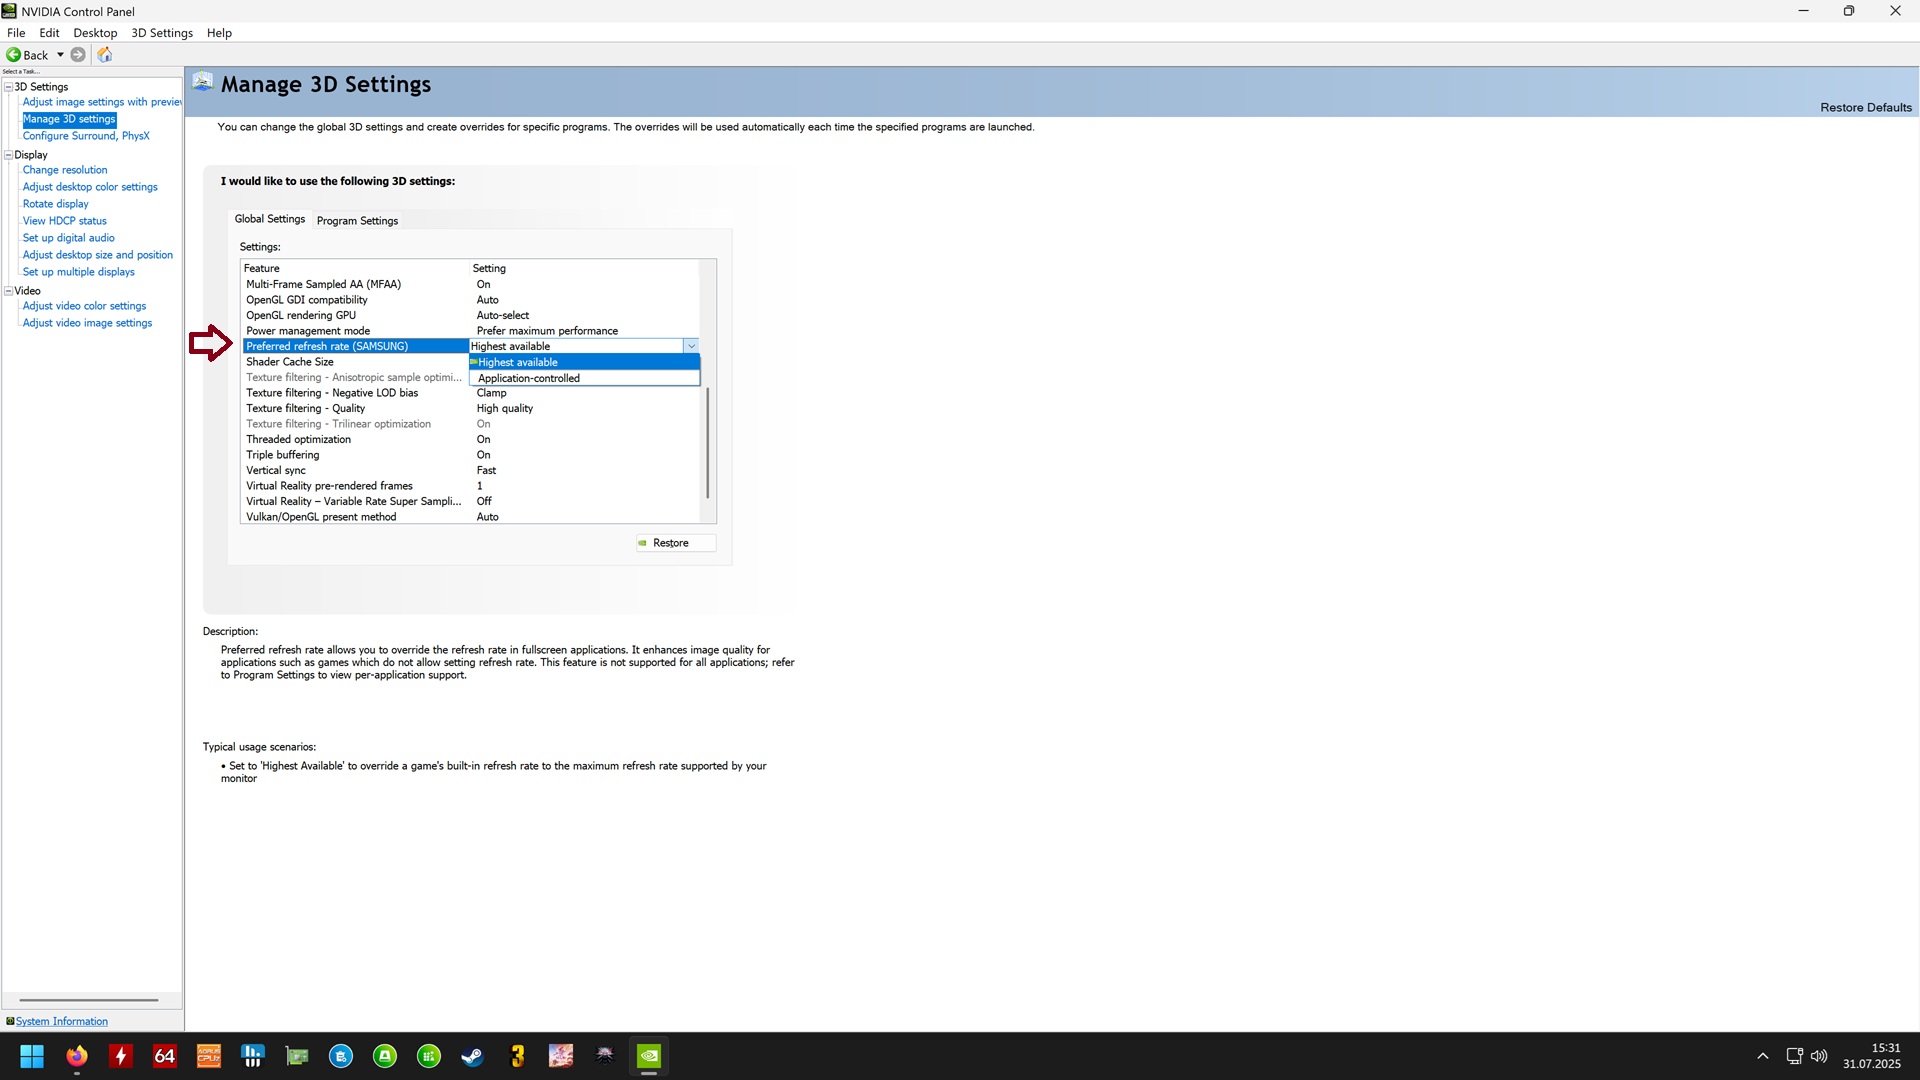Open System Information link
Viewport: 1920px width, 1080px height.
point(61,1021)
